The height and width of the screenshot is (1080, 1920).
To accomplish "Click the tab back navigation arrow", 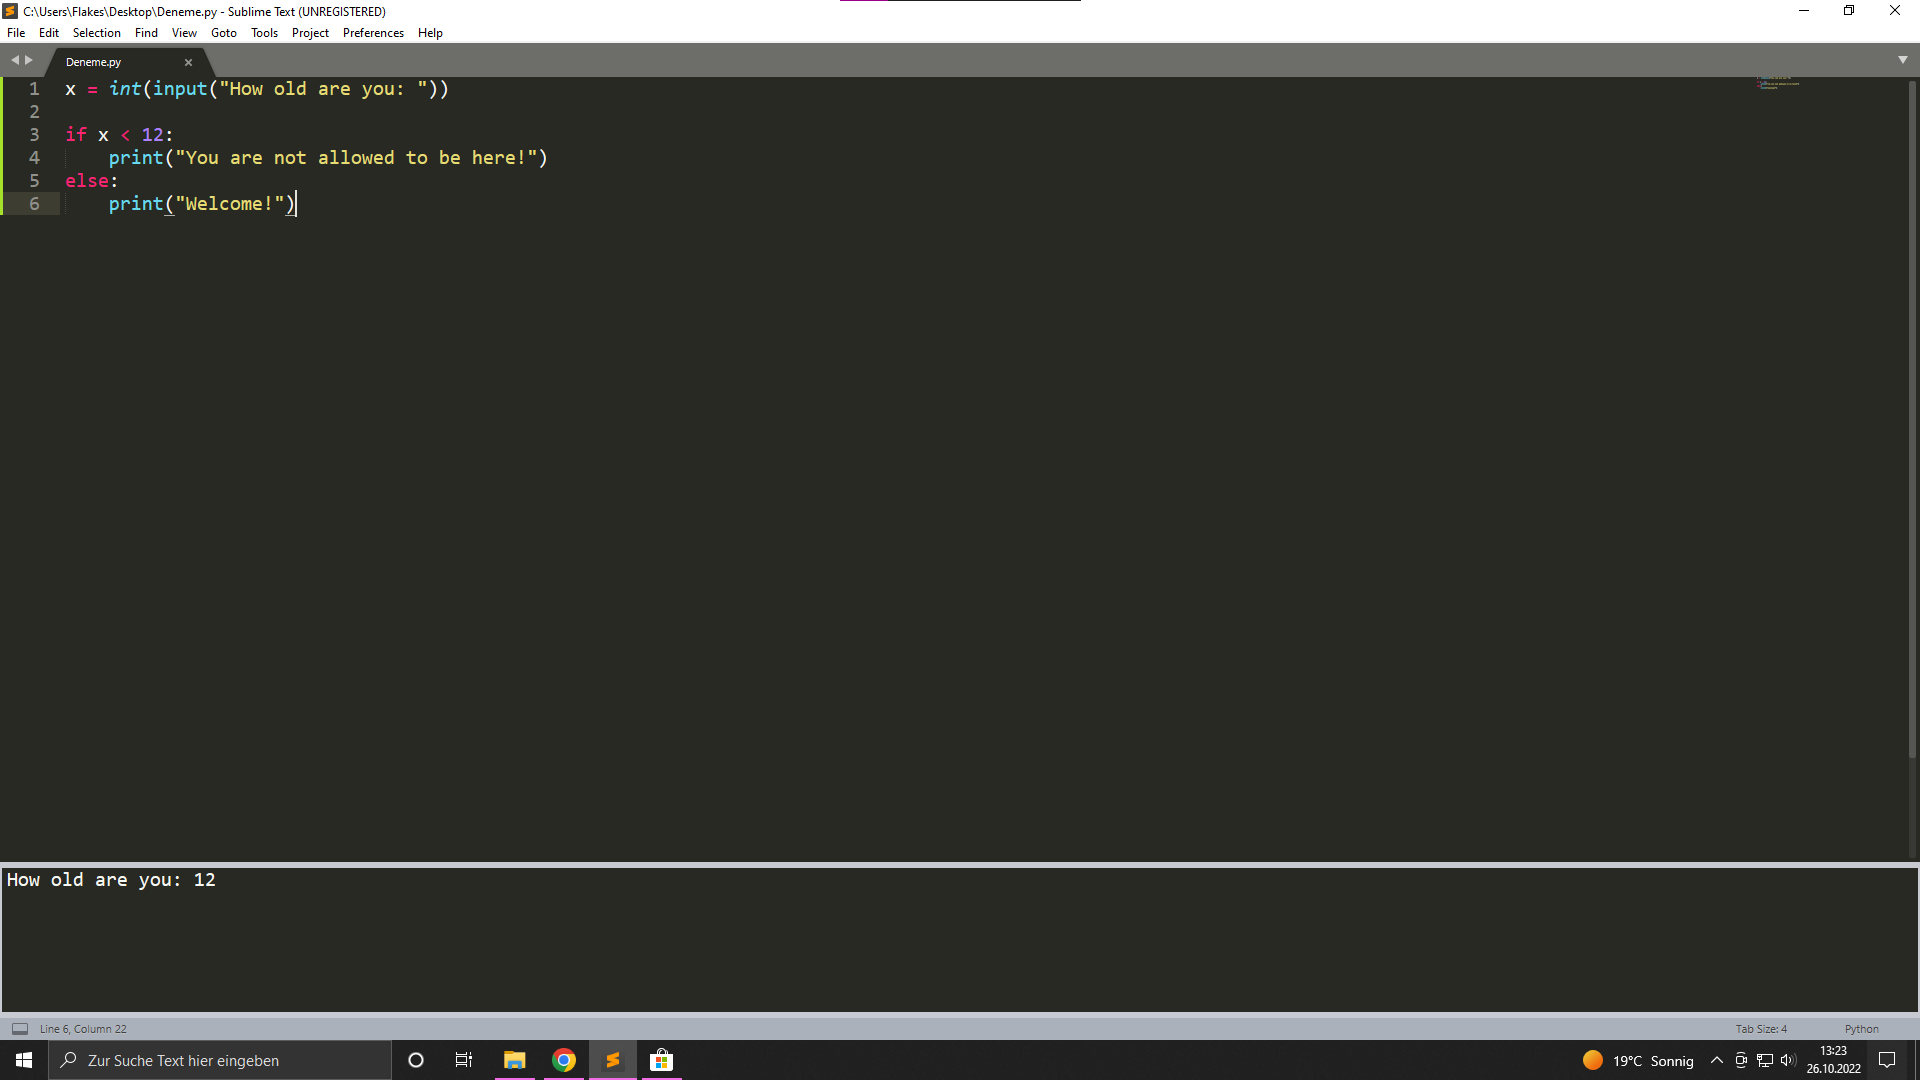I will 15,60.
